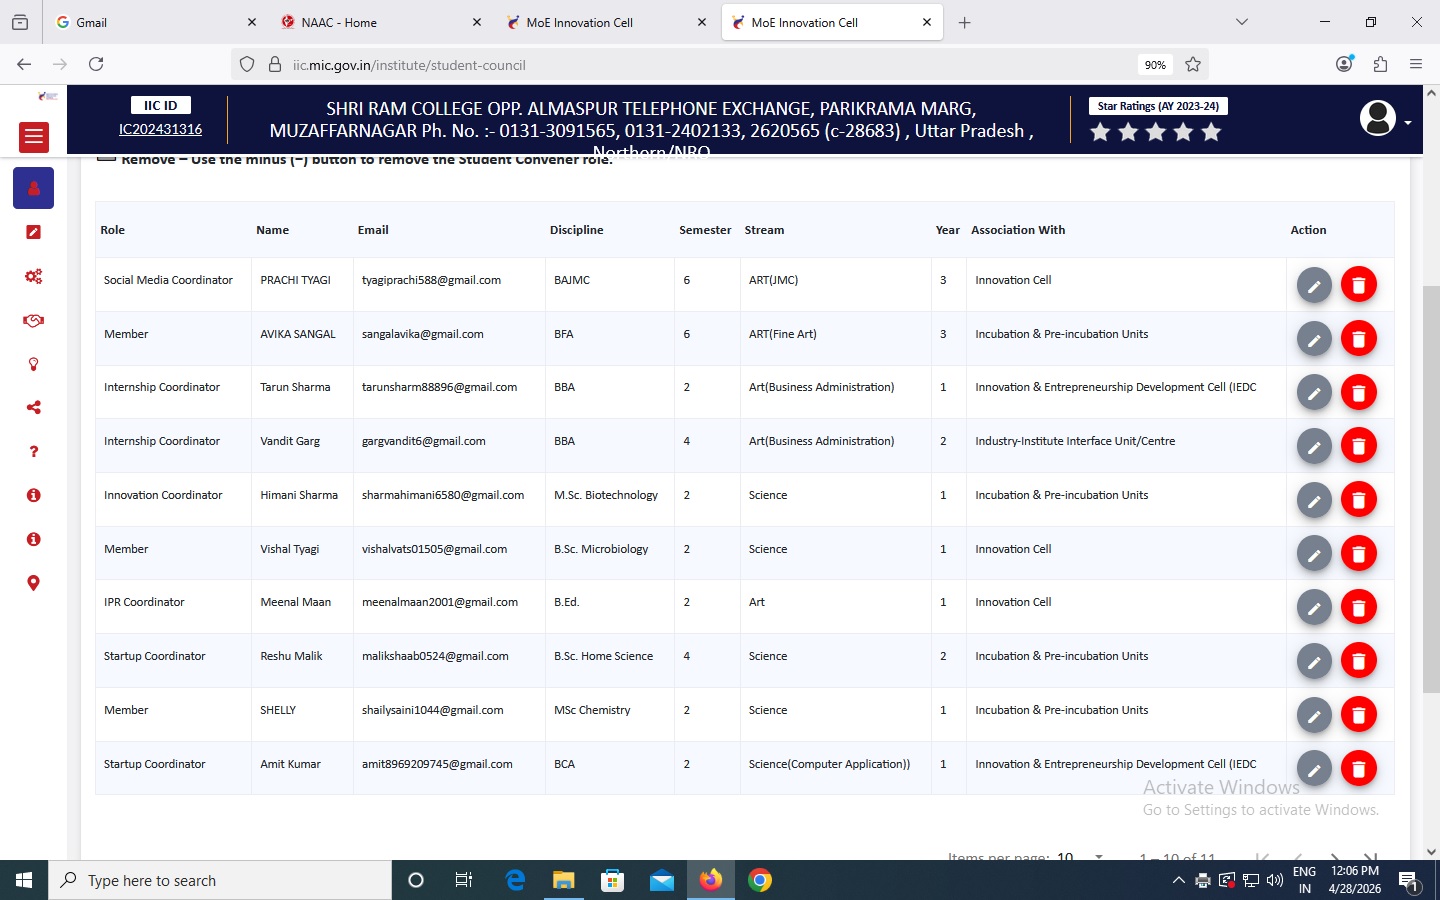
Task: Open Google Chrome from the taskbar
Action: pyautogui.click(x=760, y=880)
